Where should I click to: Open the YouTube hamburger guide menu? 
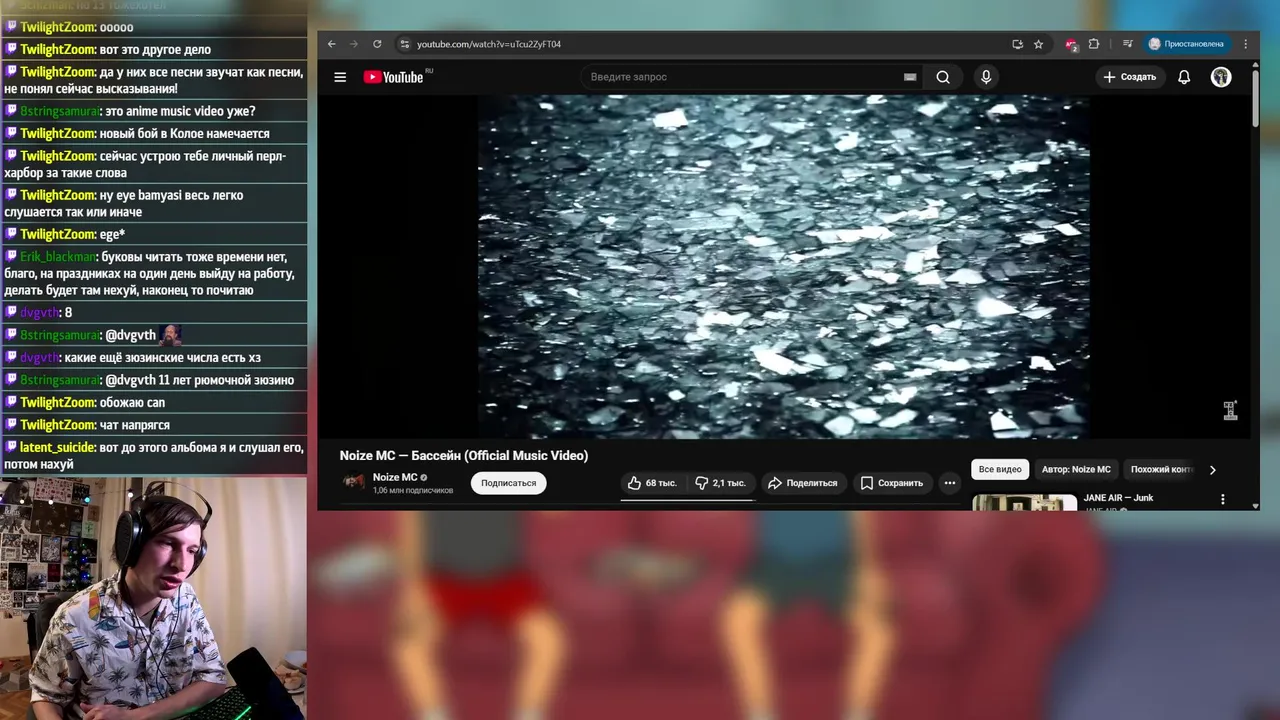coord(340,77)
